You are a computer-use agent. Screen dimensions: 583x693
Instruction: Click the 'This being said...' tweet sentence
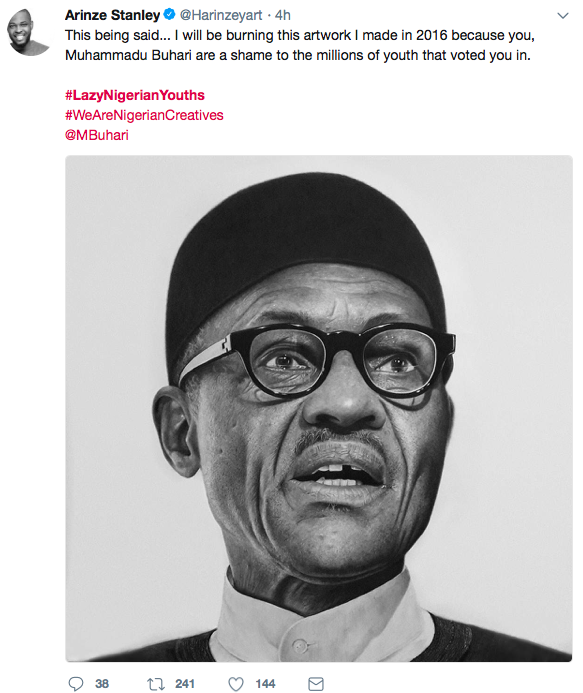[118, 35]
